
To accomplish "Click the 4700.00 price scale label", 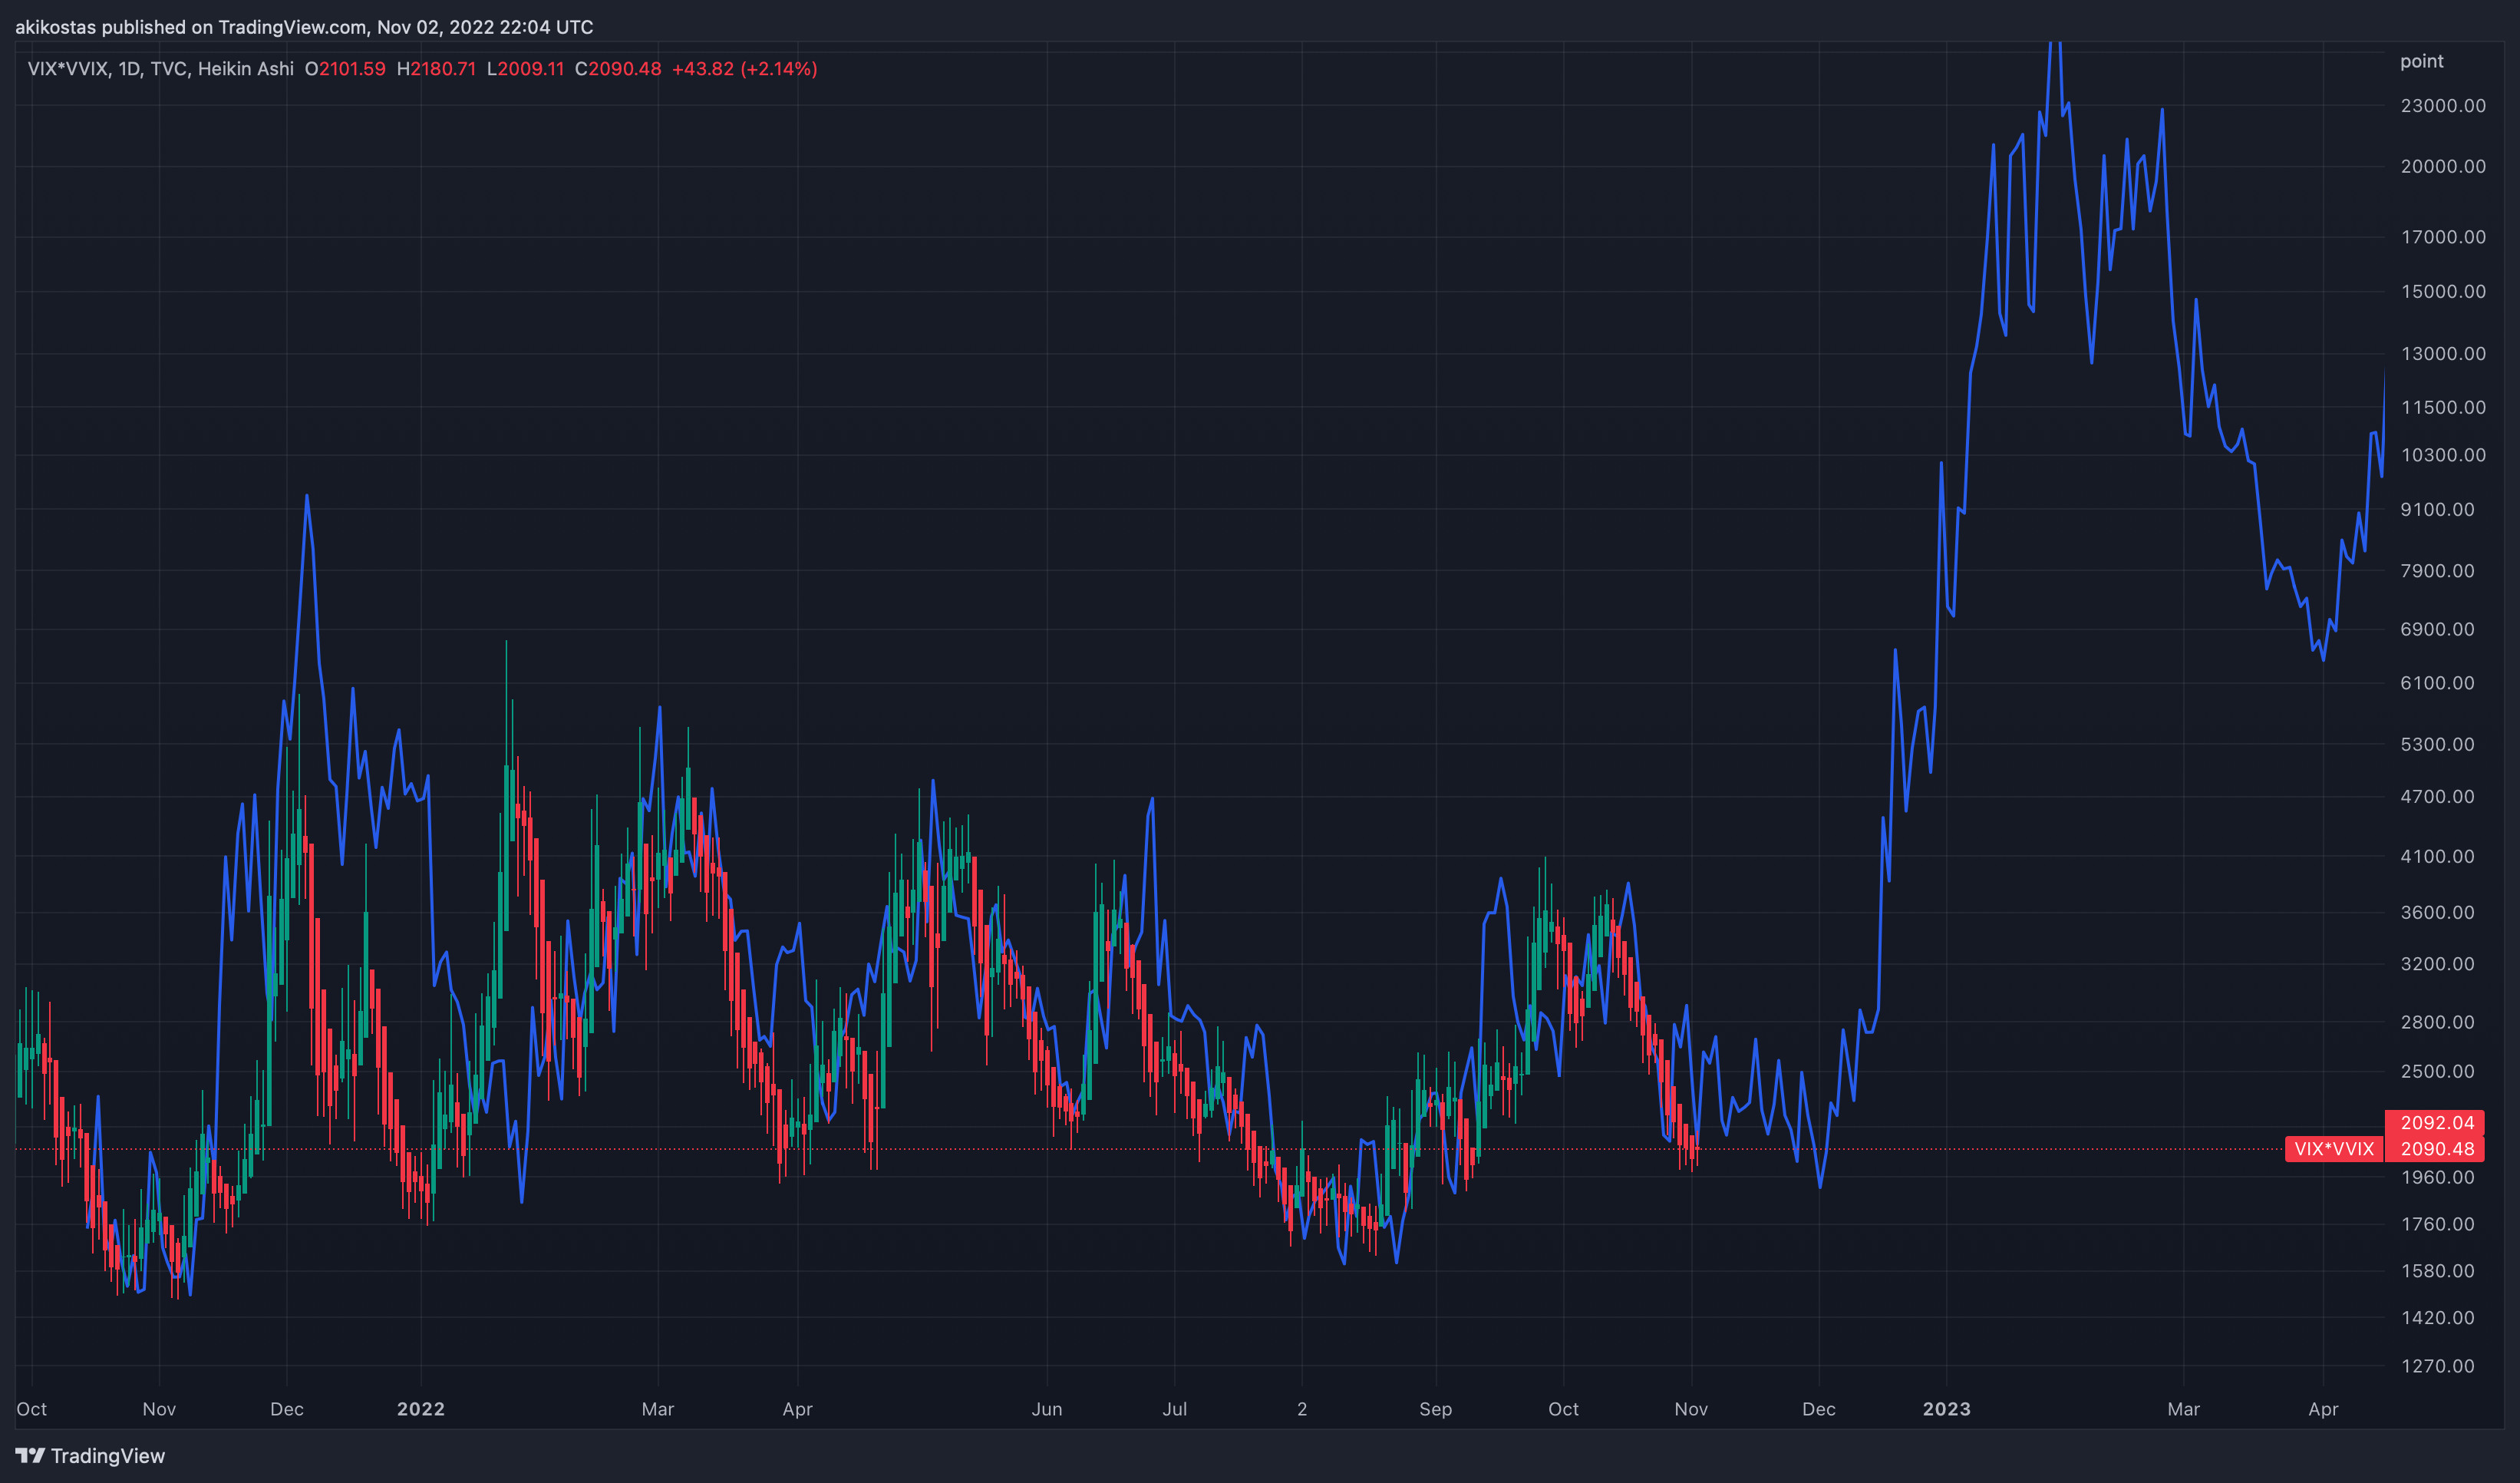I will click(2437, 797).
